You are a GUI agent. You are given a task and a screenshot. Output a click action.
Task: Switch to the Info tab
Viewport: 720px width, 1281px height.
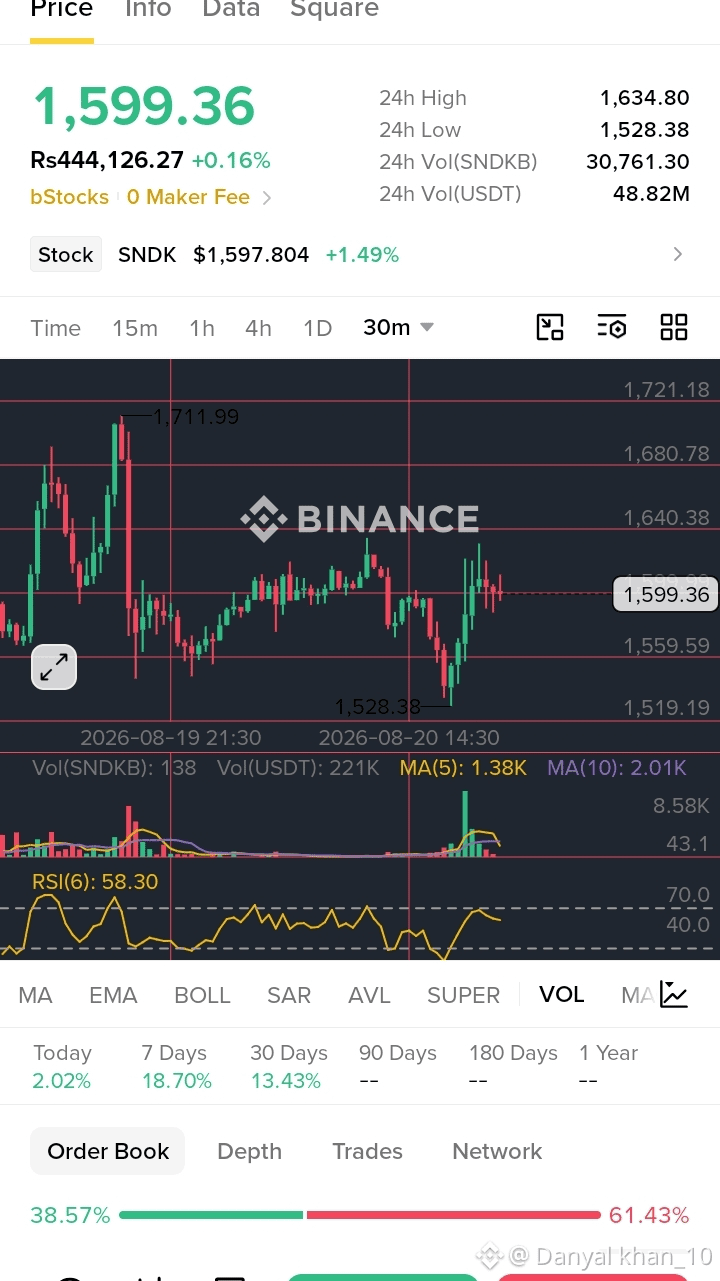(x=148, y=10)
